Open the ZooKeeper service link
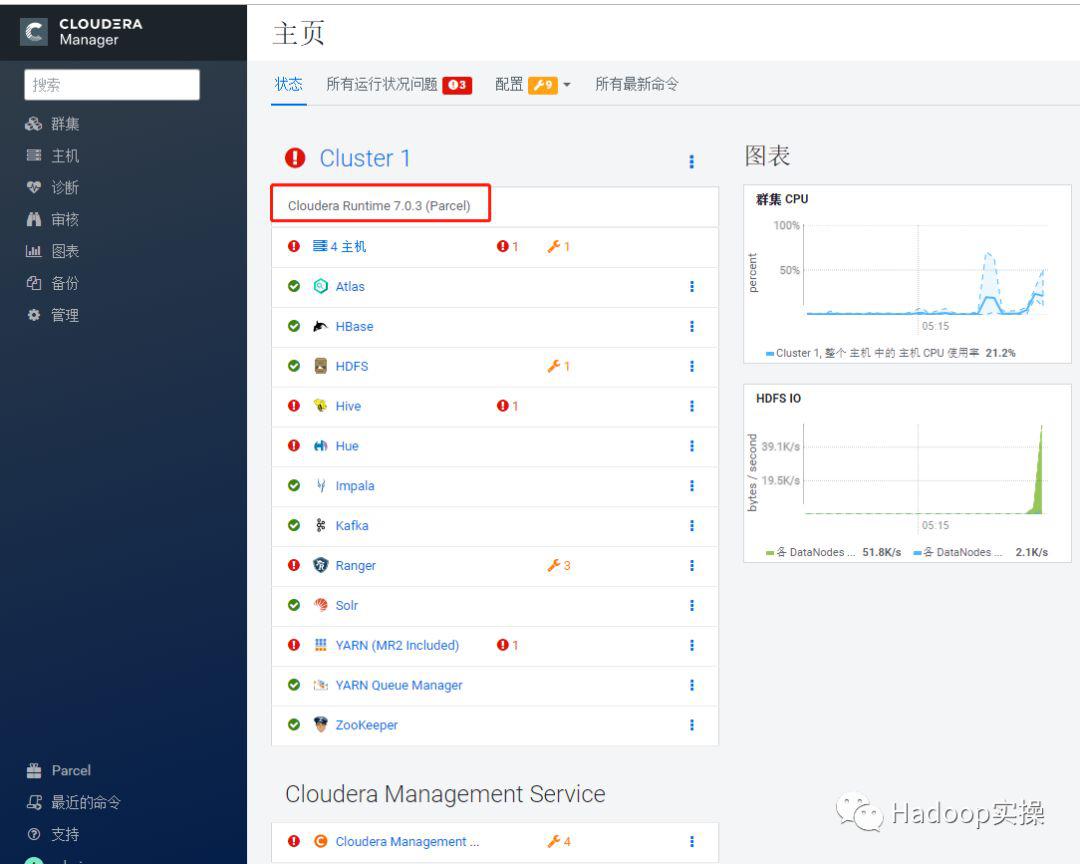1080x864 pixels. click(366, 725)
